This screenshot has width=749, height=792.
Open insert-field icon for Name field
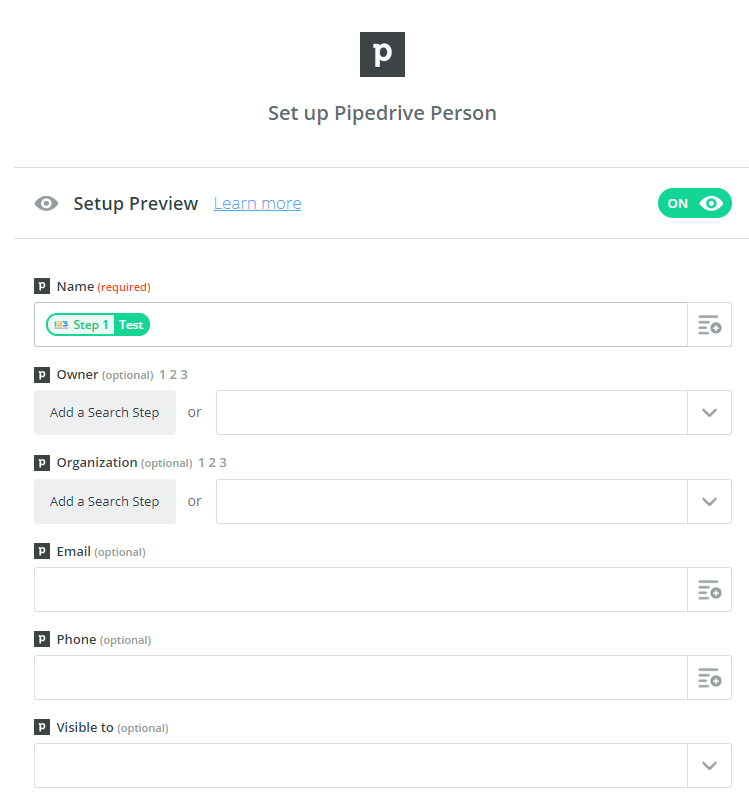click(x=709, y=325)
